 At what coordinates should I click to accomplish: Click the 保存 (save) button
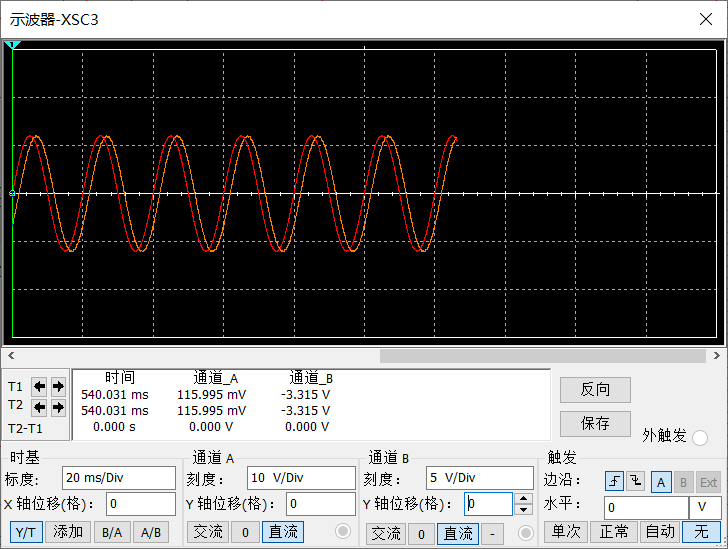click(595, 424)
